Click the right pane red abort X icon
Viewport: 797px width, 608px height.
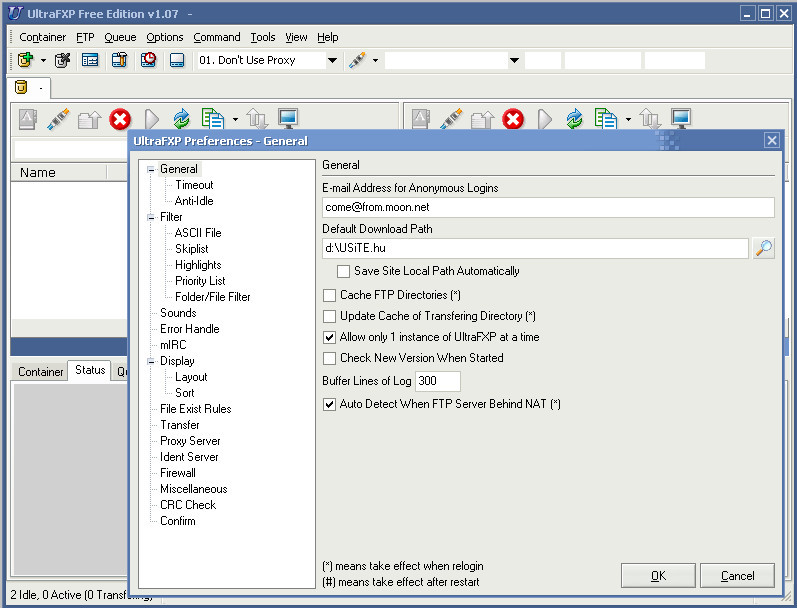513,119
